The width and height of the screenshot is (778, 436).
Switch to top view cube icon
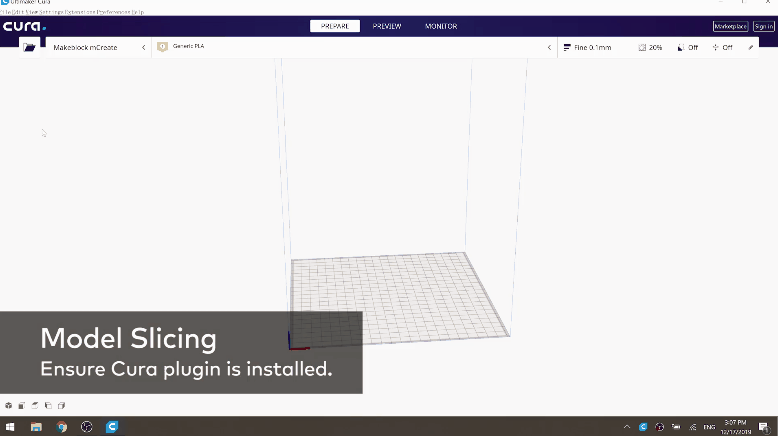(x=35, y=406)
